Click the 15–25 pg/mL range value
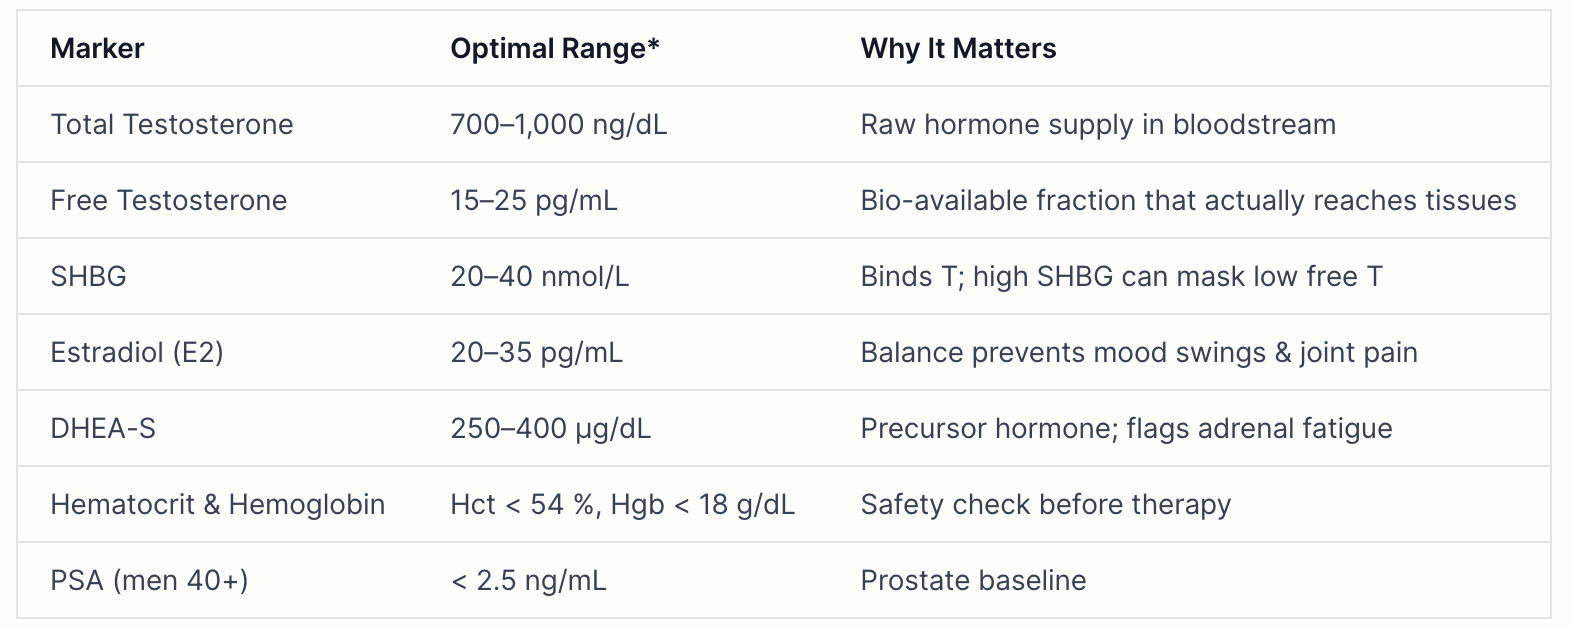Screen dimensions: 1572x628 coord(533,200)
